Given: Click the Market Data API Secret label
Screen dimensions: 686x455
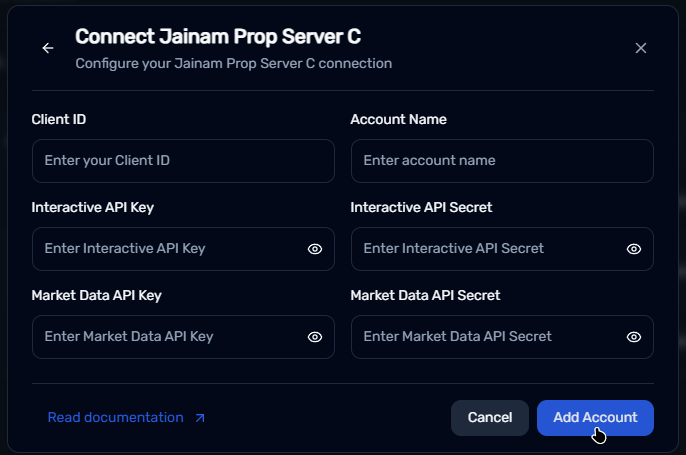Looking at the screenshot, I should coord(425,295).
